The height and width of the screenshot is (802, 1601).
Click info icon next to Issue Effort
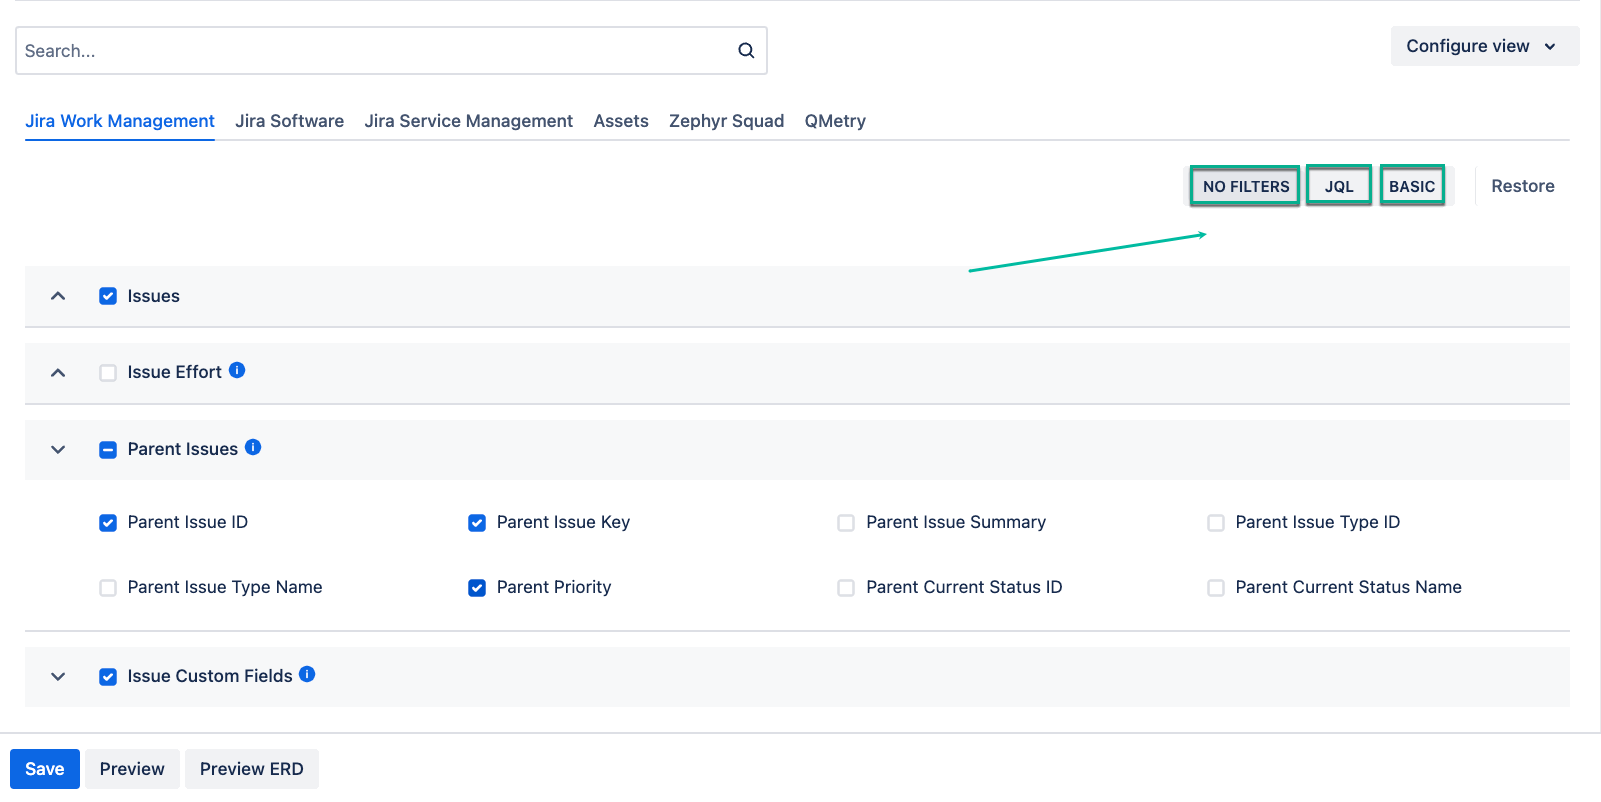click(x=237, y=370)
